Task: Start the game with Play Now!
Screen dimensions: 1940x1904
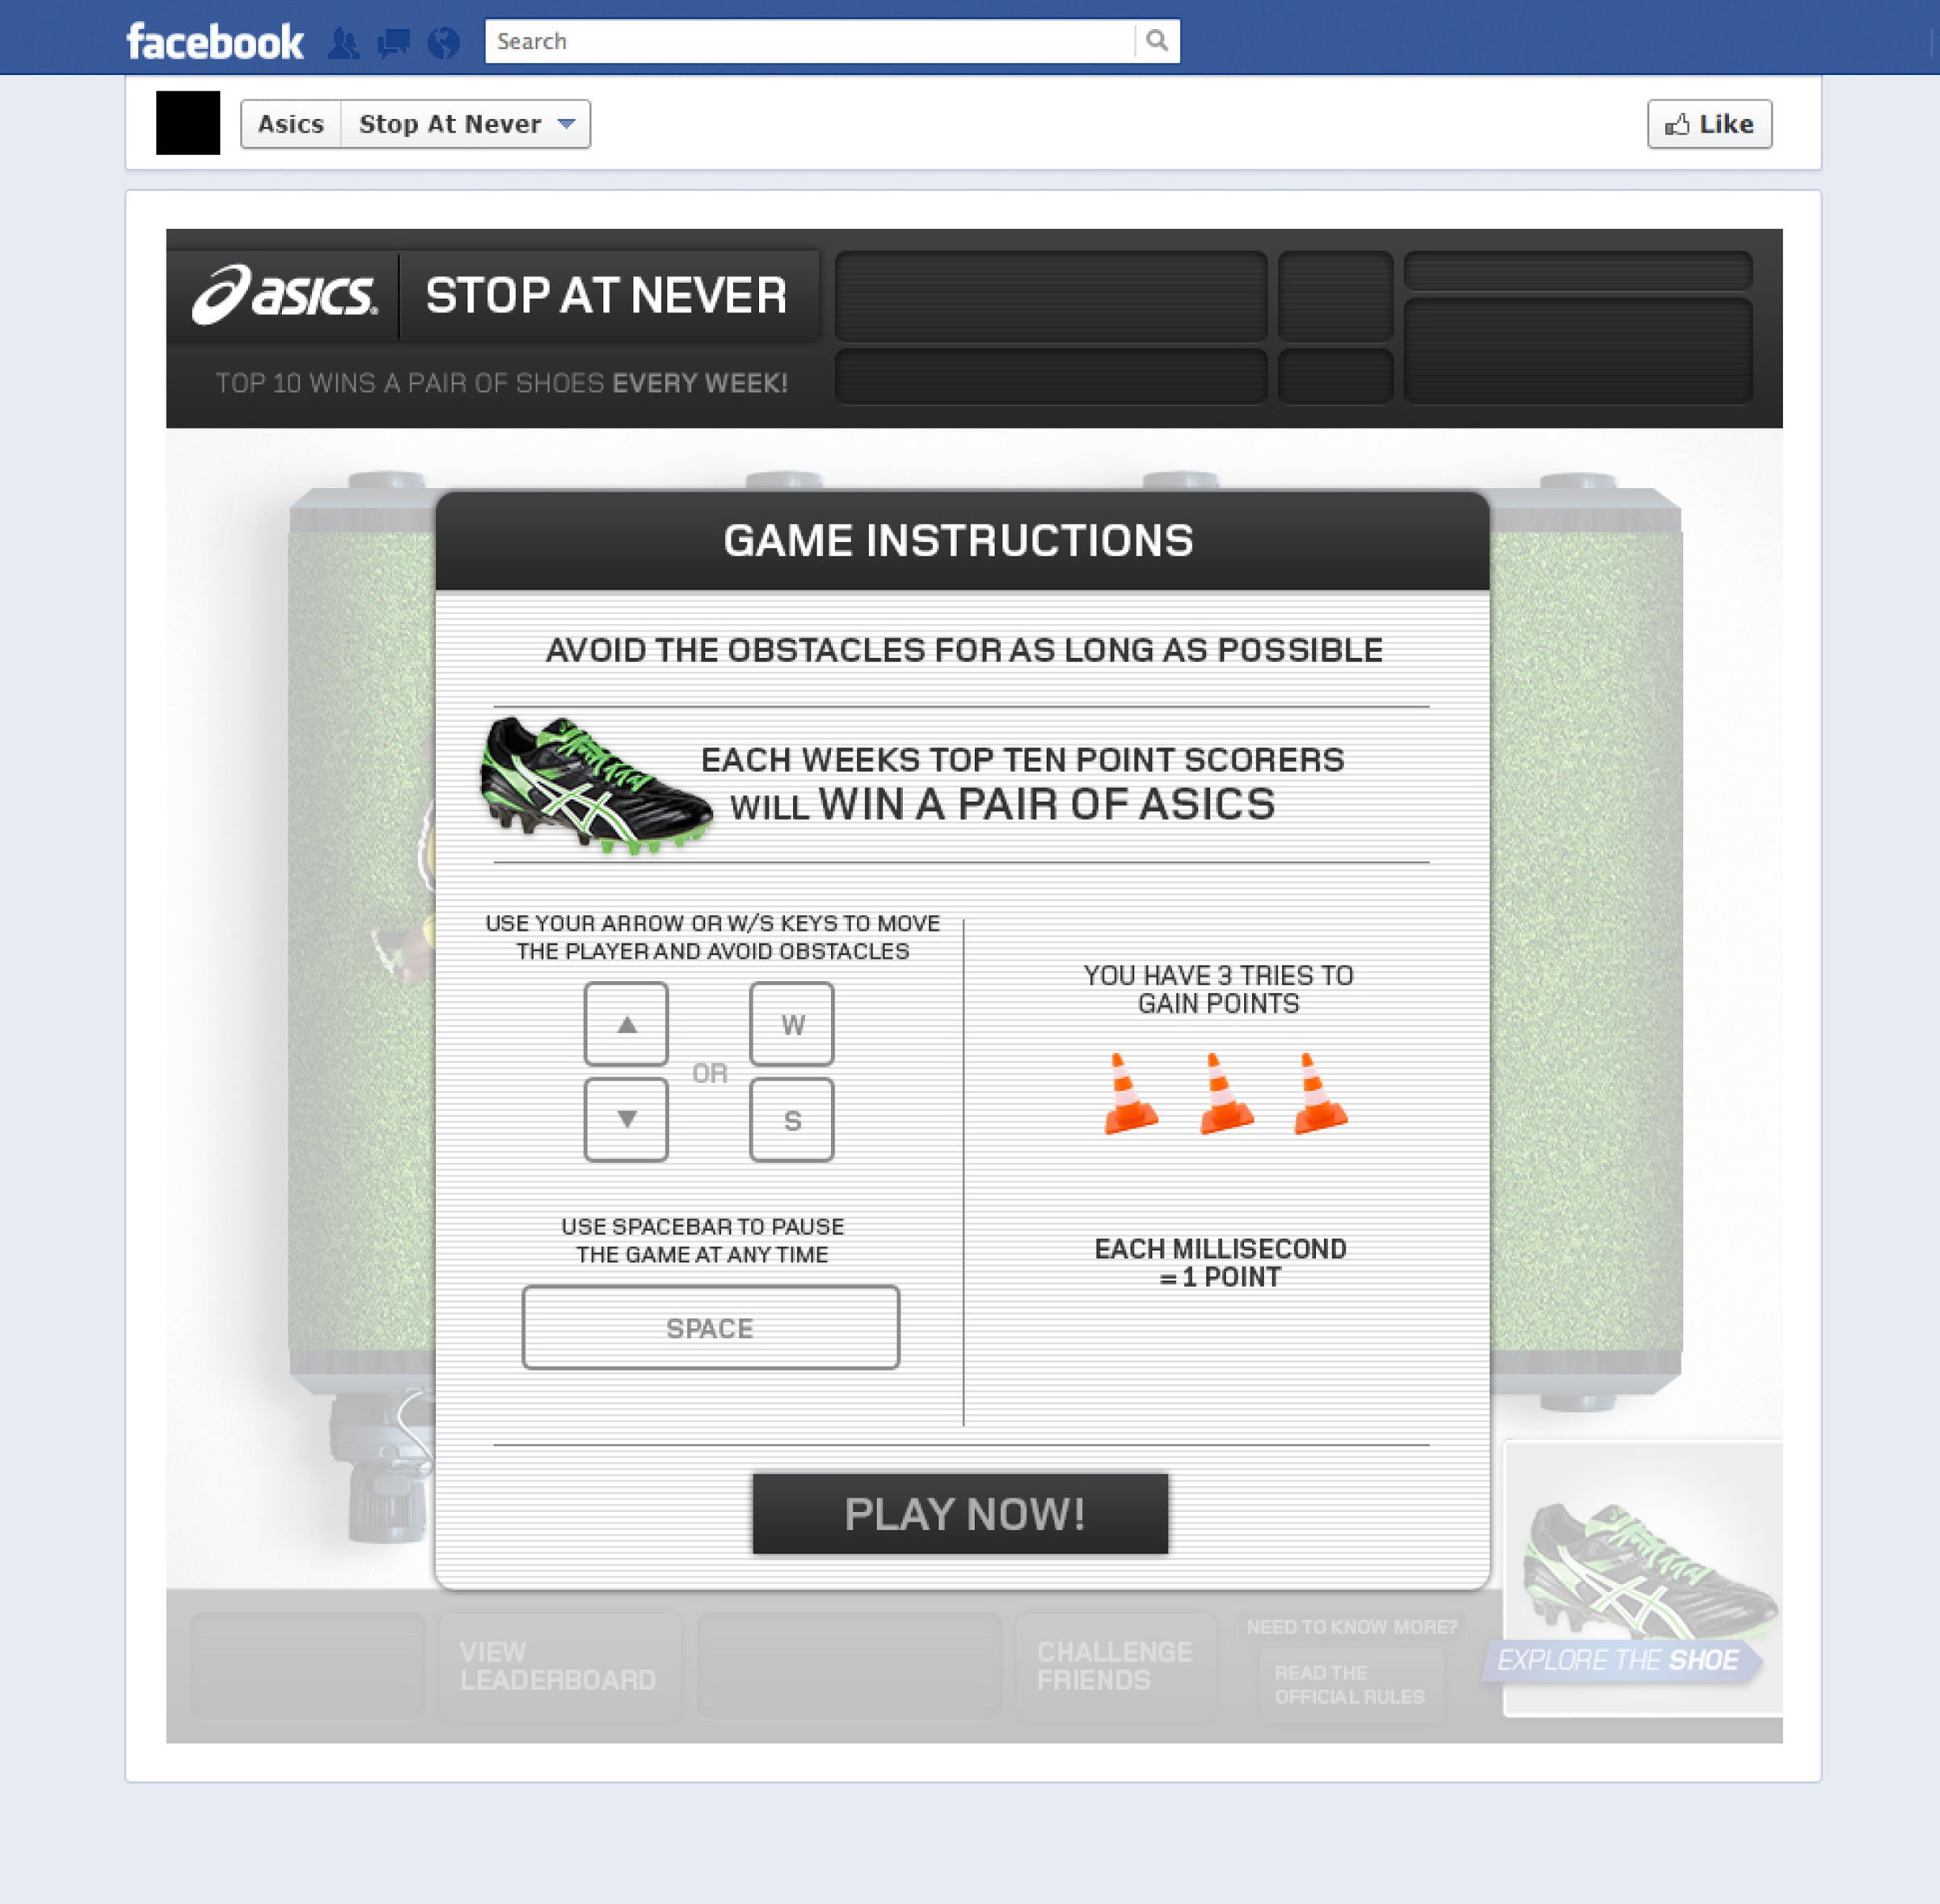Action: tap(960, 1513)
